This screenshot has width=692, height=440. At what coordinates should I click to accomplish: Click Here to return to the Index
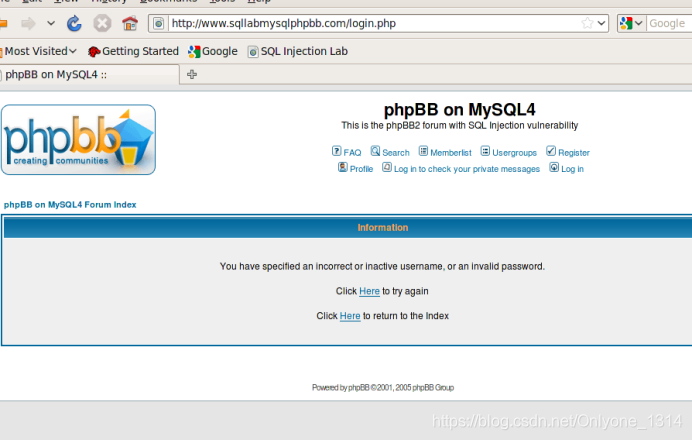click(x=350, y=316)
